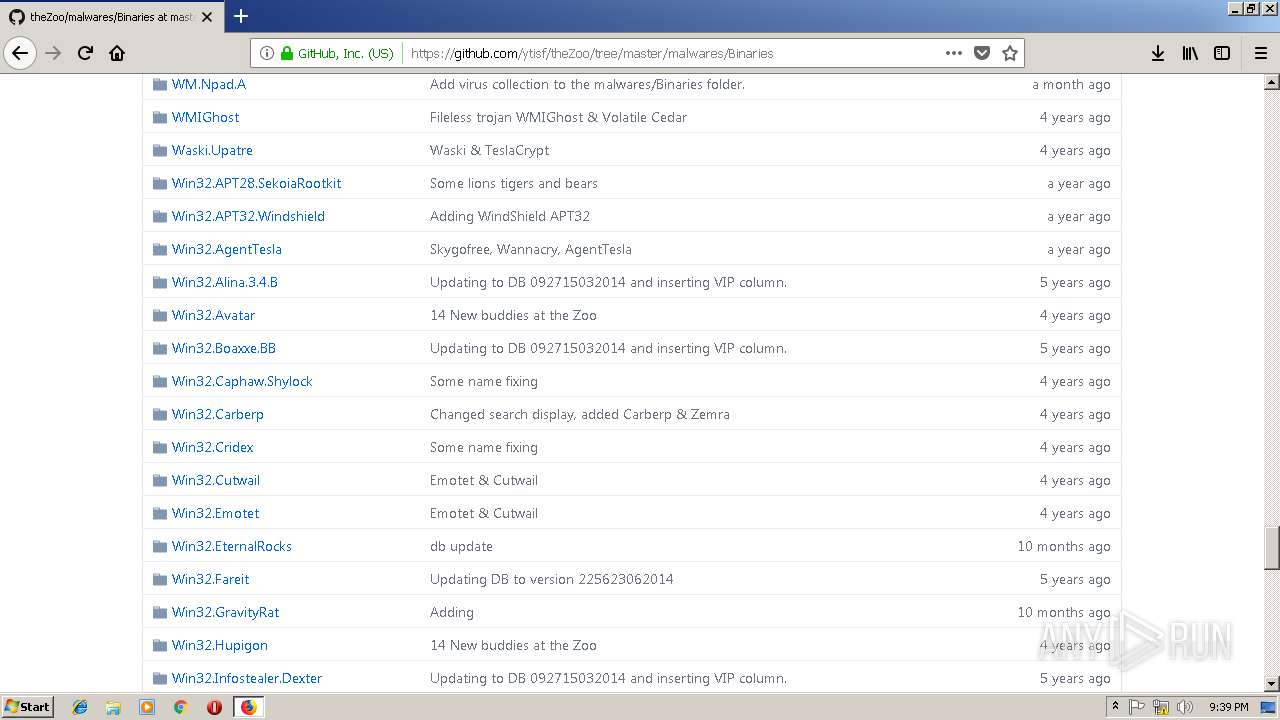The height and width of the screenshot is (720, 1280).
Task: Open commit 'Some lions tigers and bears'
Action: click(x=513, y=183)
